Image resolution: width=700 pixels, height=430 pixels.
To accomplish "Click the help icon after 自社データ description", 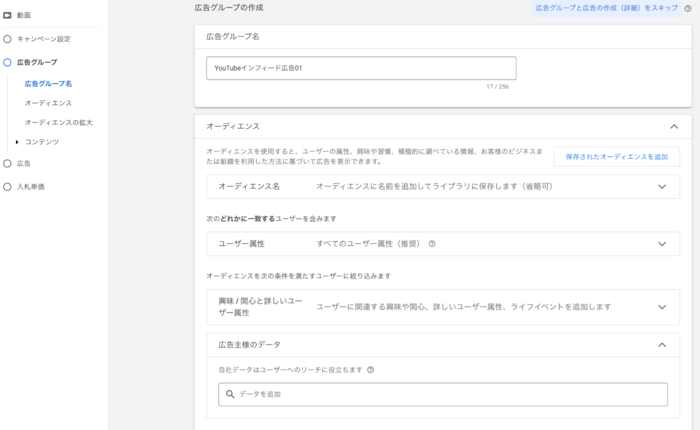I will coord(370,369).
